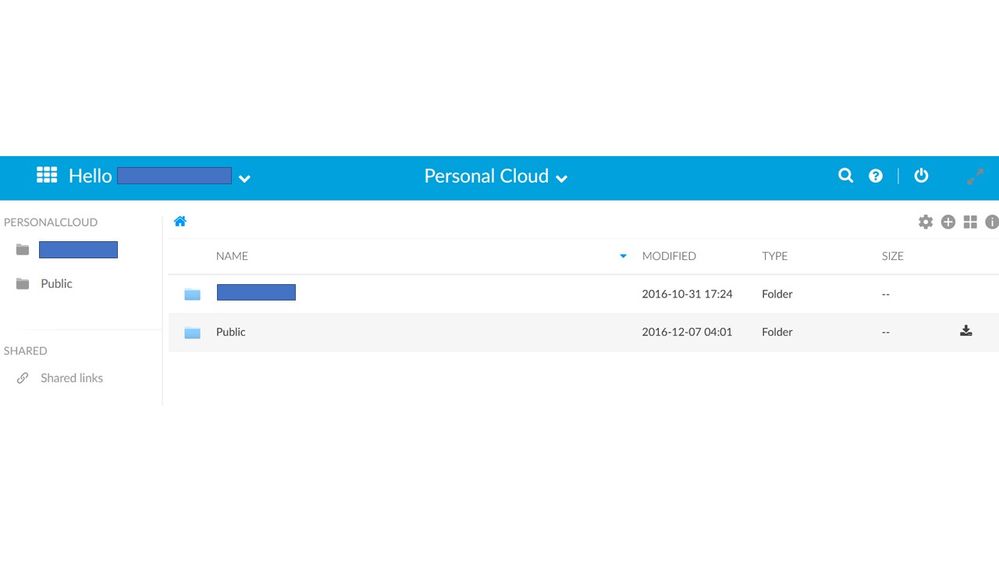The image size is (999, 562).
Task: Open the apps grid menu
Action: click(47, 175)
